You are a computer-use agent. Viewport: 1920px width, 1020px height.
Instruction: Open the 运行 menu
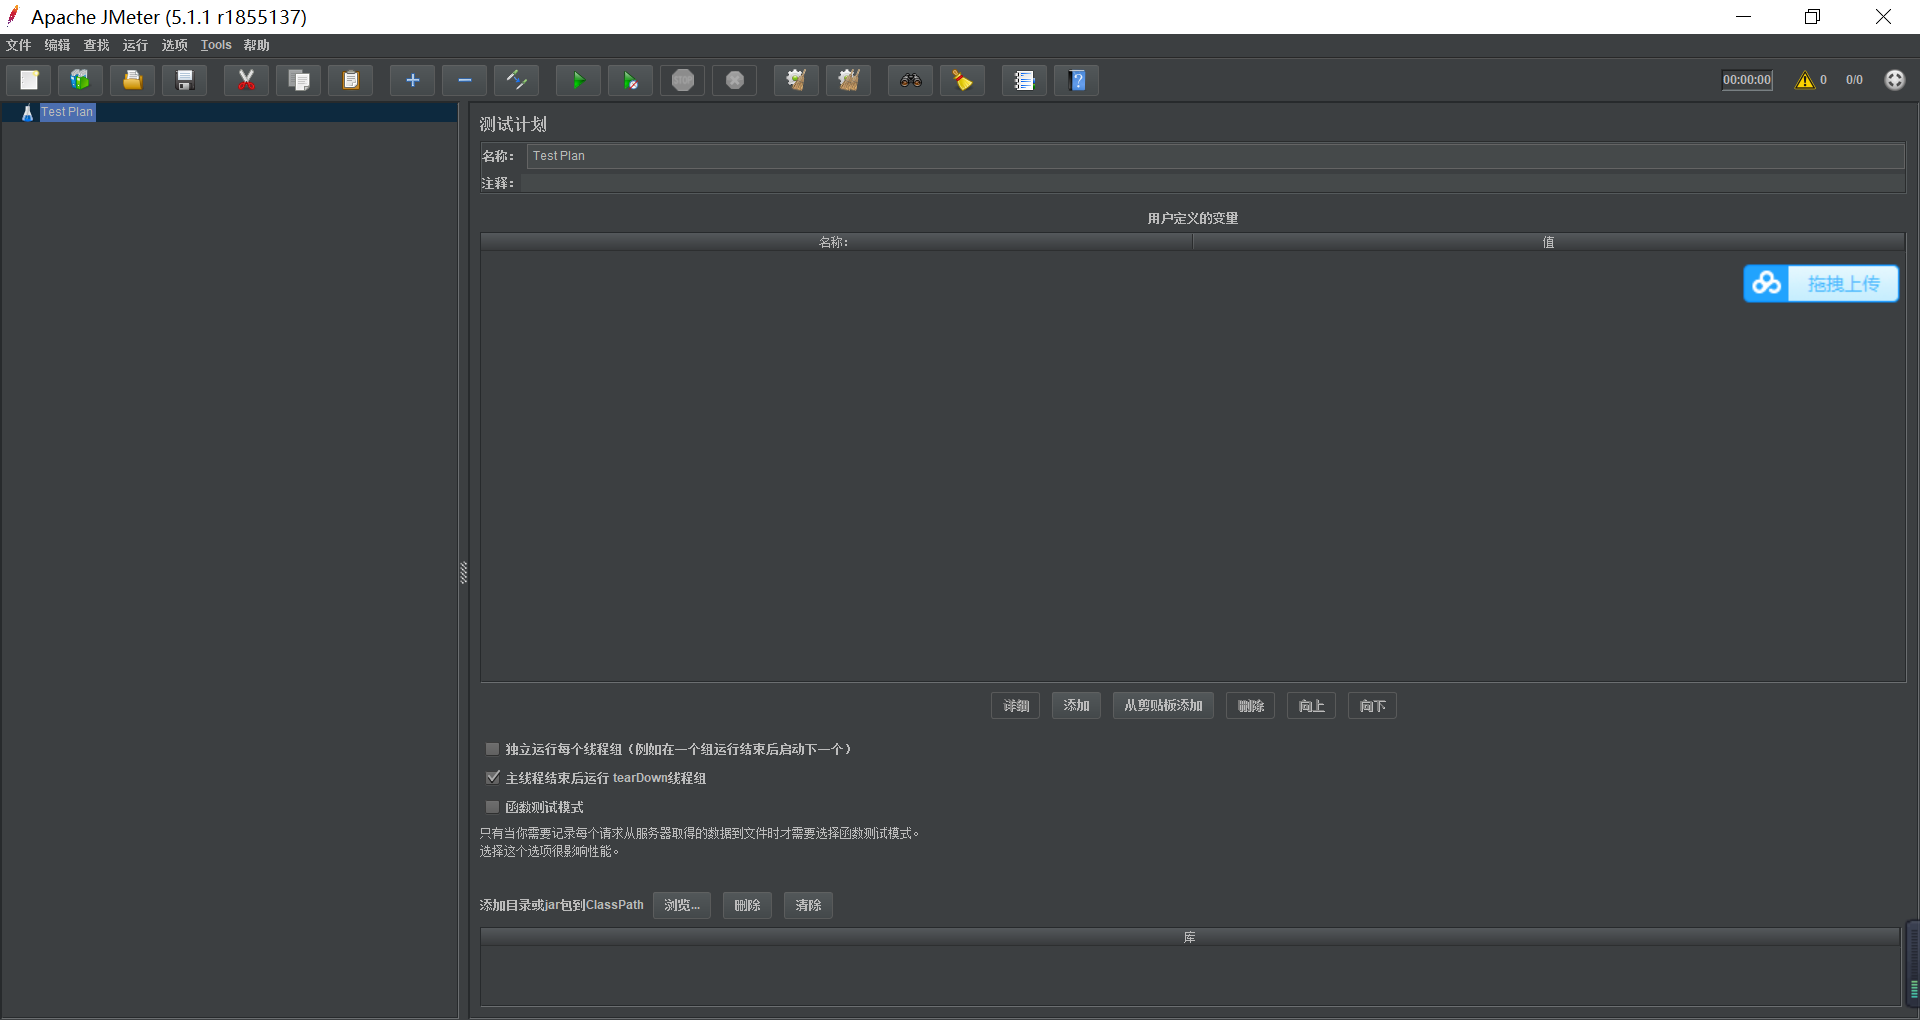[135, 45]
